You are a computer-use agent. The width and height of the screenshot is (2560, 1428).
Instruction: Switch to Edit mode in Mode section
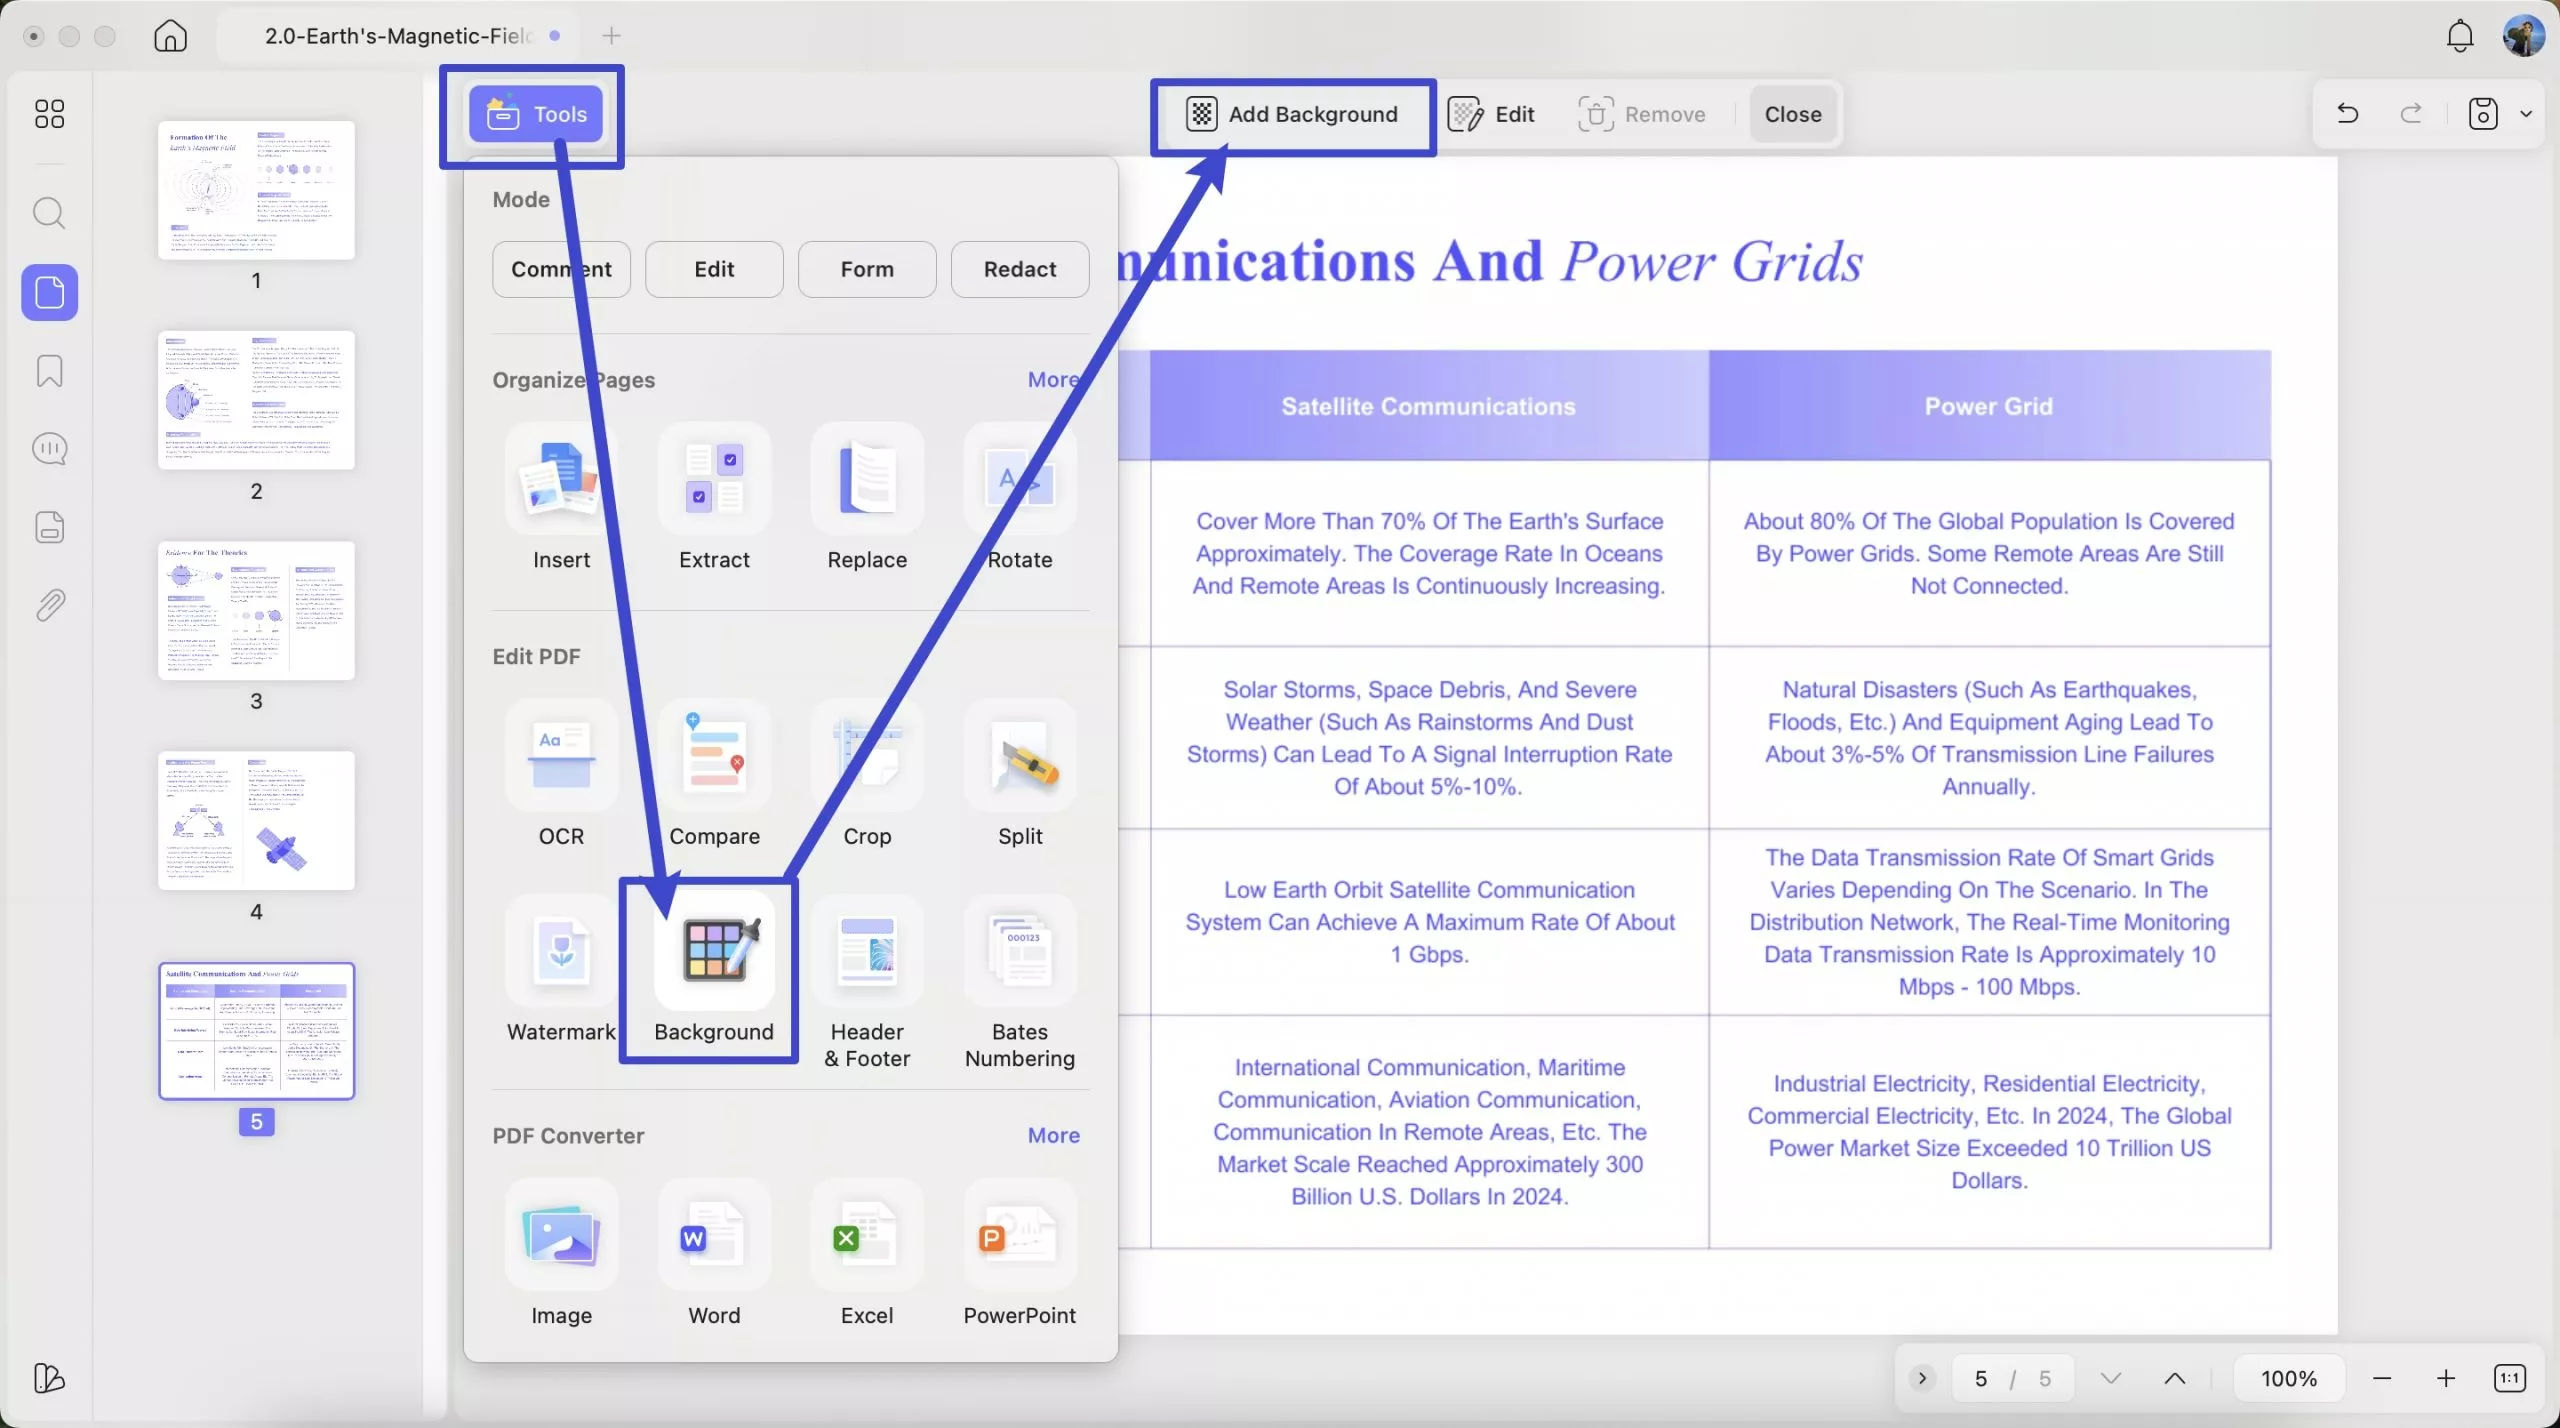coord(714,269)
